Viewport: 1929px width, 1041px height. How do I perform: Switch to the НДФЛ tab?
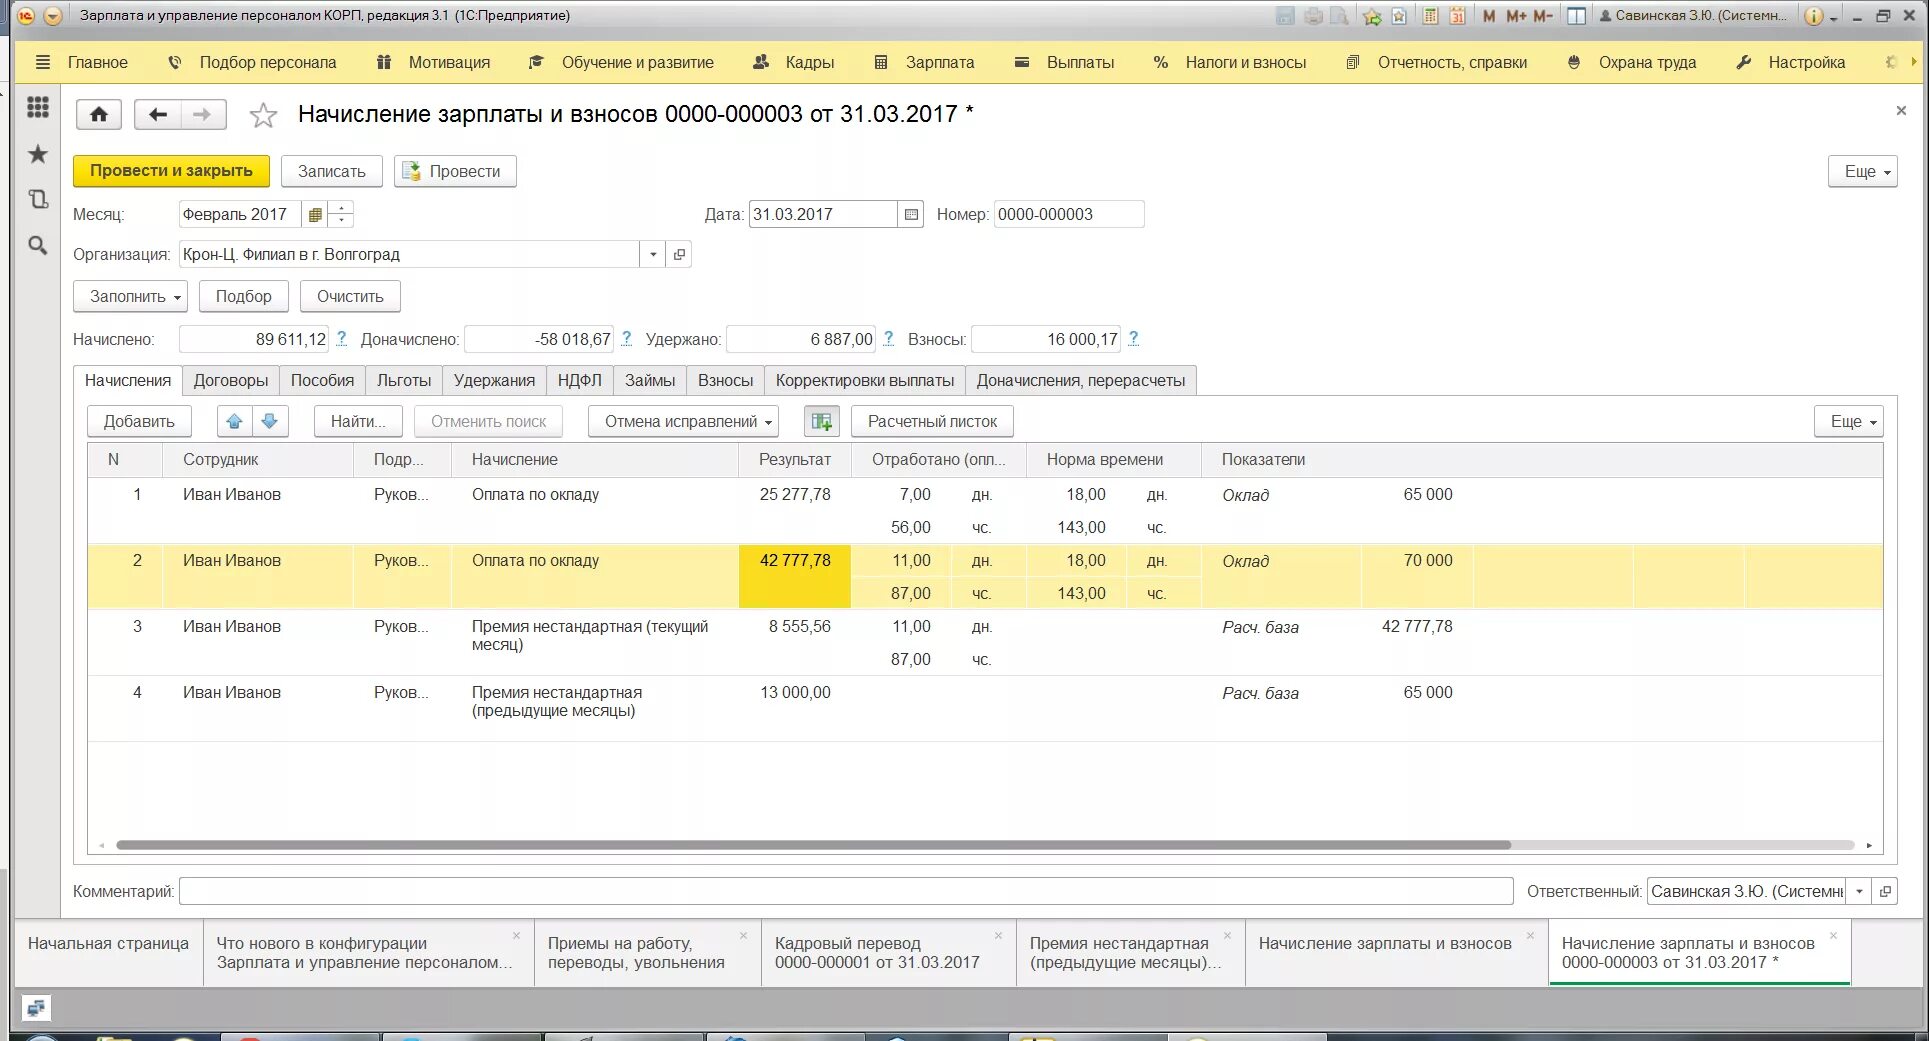[580, 380]
